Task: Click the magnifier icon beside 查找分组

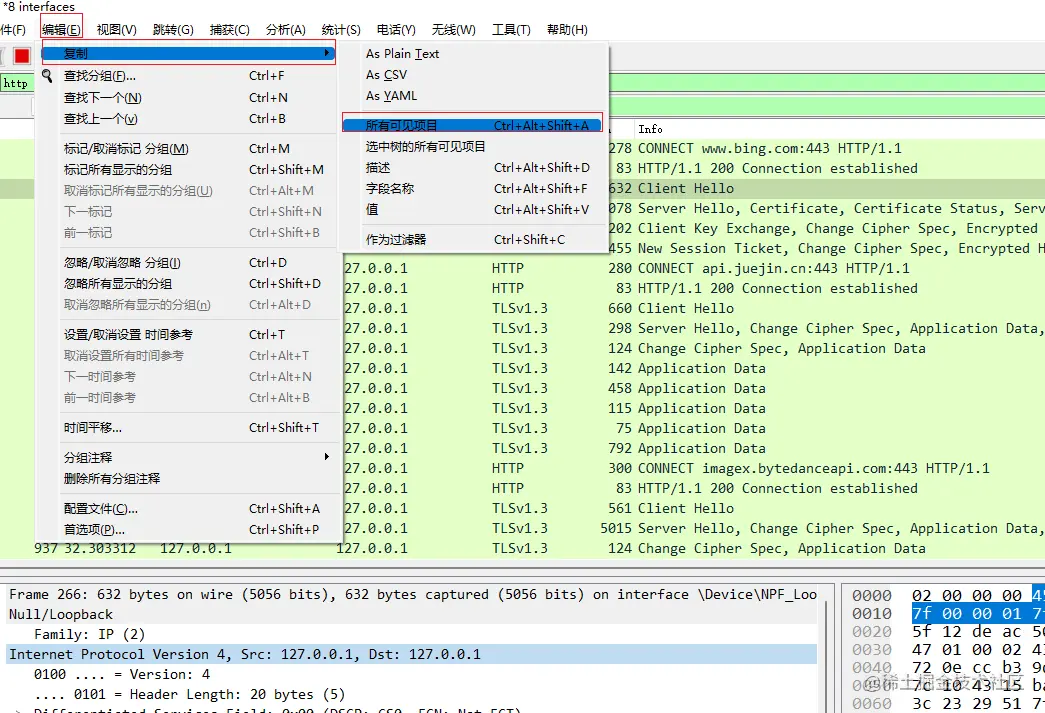Action: (x=47, y=76)
